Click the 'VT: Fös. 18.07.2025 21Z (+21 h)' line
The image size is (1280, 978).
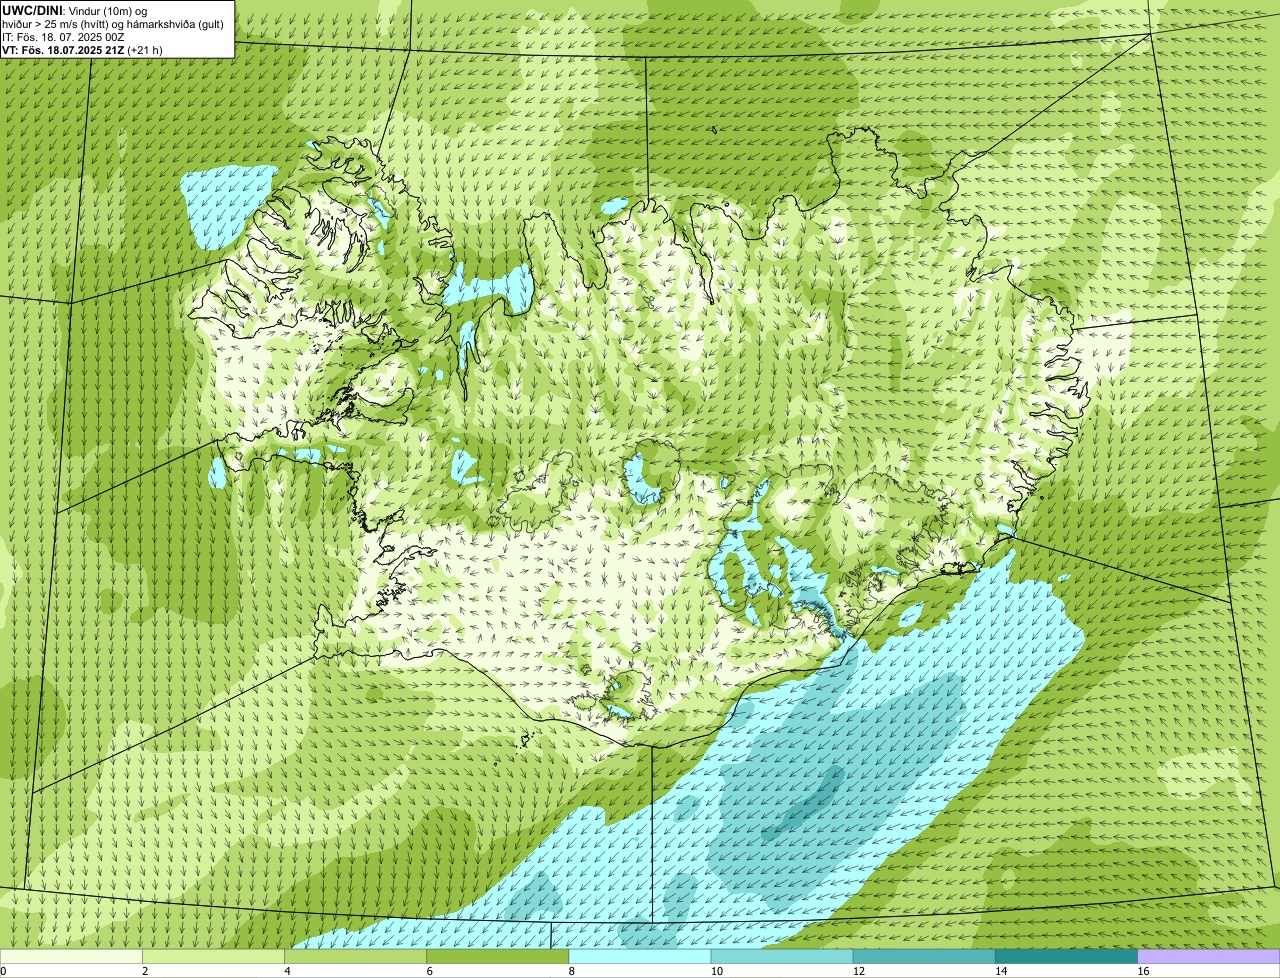point(82,49)
